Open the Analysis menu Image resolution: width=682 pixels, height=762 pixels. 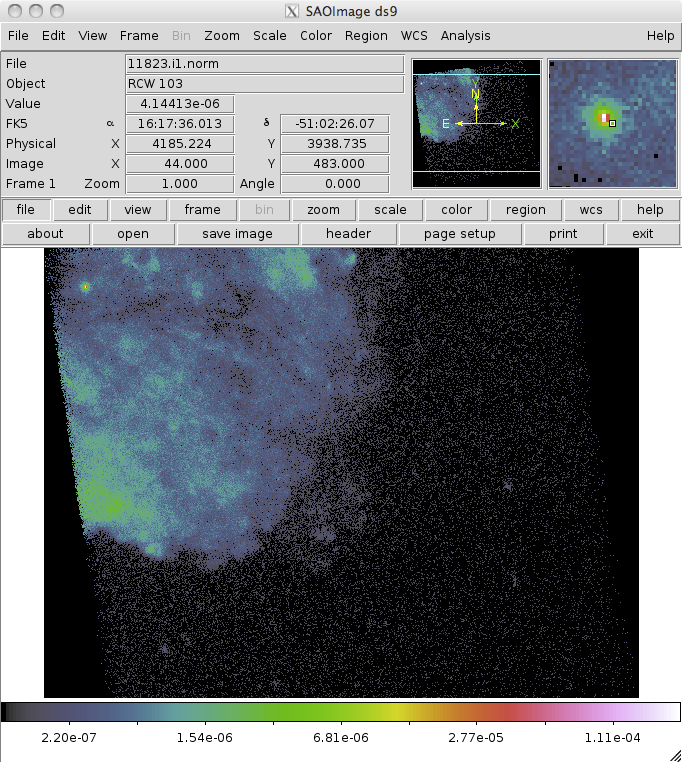tap(465, 35)
